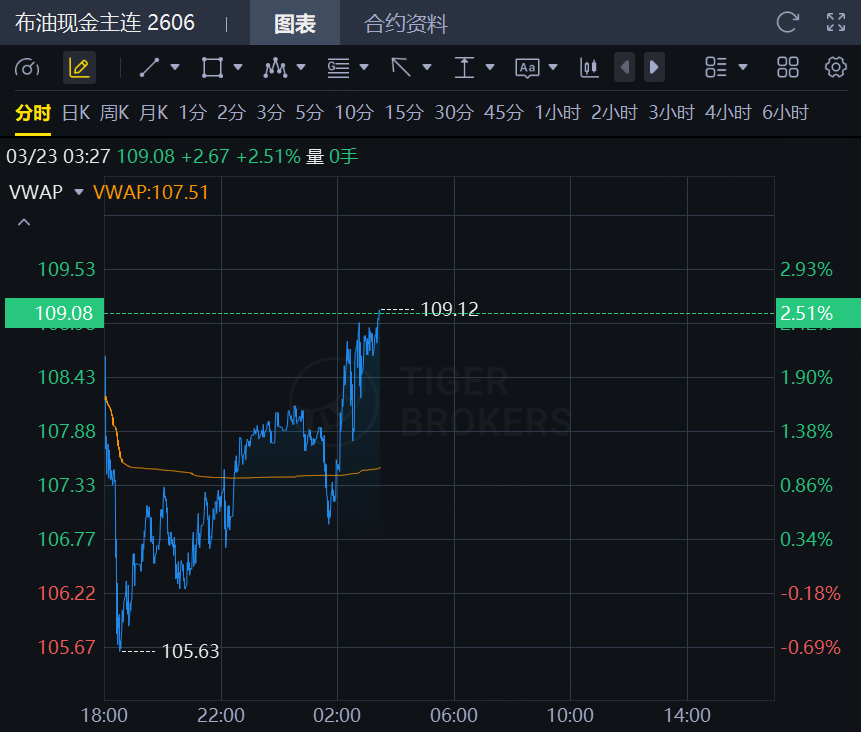
Task: Expand the list layout dropdown
Action: (742, 68)
